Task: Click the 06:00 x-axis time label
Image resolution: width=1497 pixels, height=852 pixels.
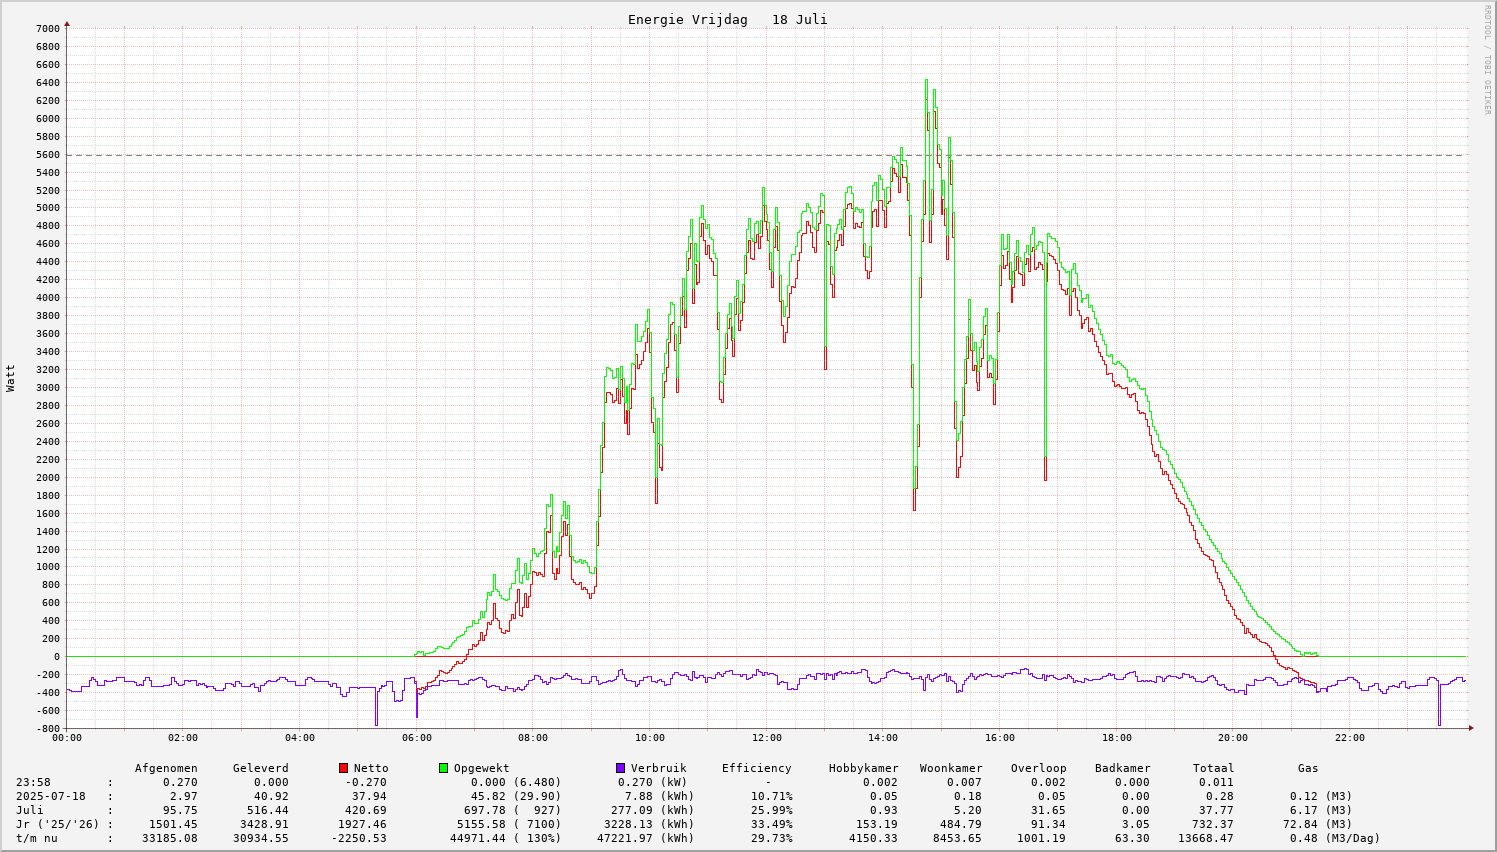Action: pos(417,738)
